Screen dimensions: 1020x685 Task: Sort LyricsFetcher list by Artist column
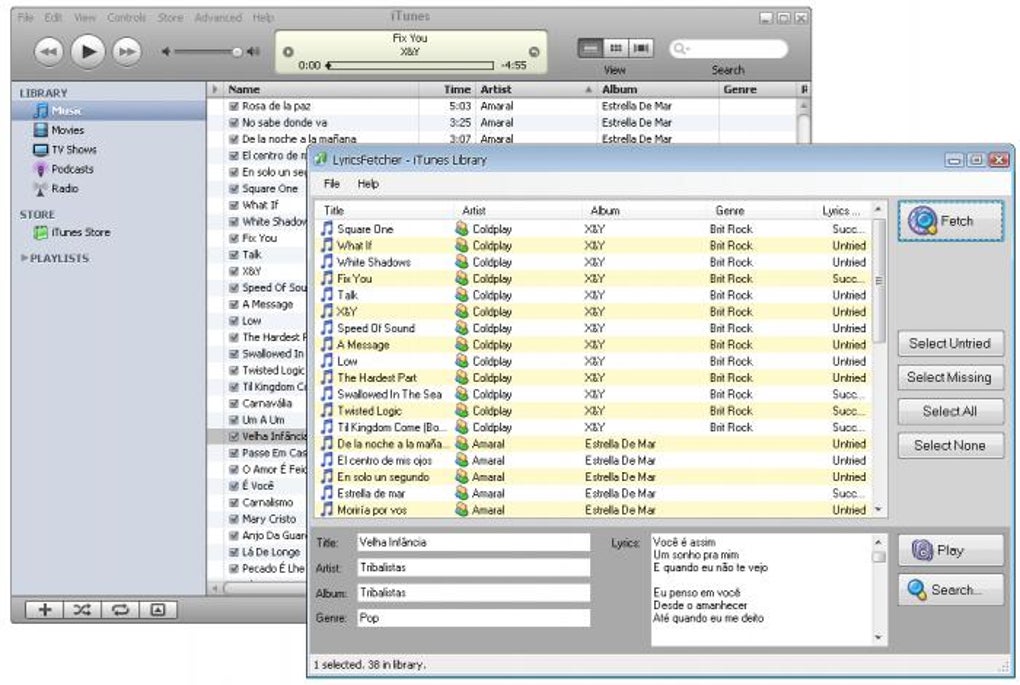518,211
